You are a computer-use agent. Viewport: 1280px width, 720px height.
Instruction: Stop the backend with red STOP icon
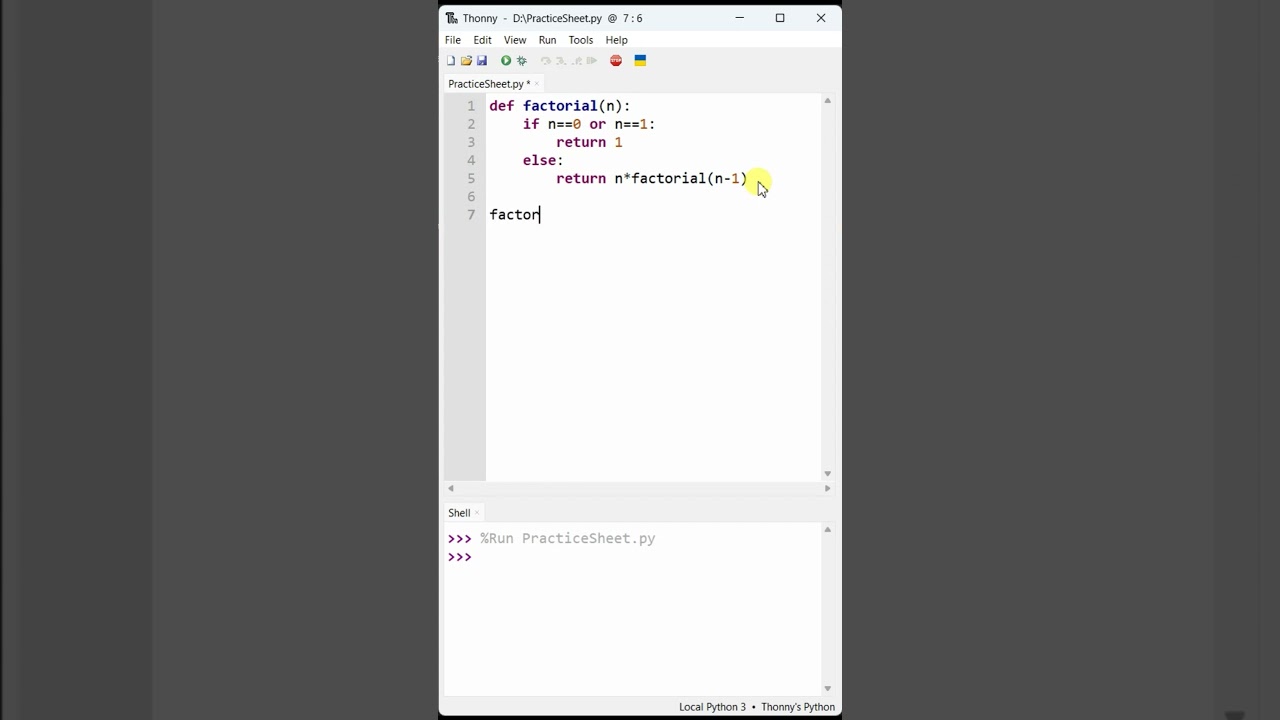(x=616, y=61)
